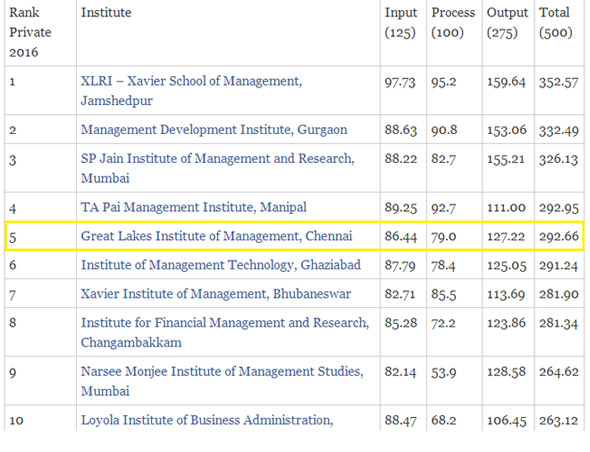The height and width of the screenshot is (452, 590).
Task: Select the highlighted total 292.66 cell
Action: pos(559,236)
